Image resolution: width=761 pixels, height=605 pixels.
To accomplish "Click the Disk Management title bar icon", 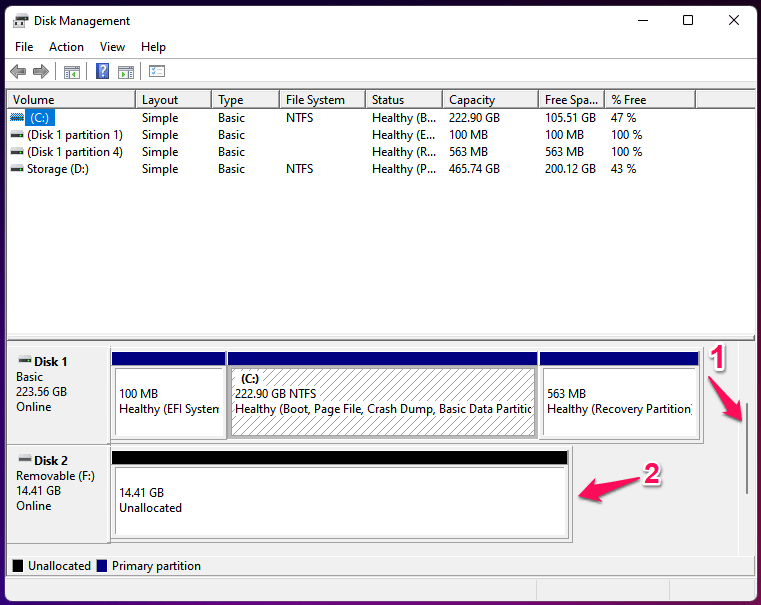I will pos(20,21).
